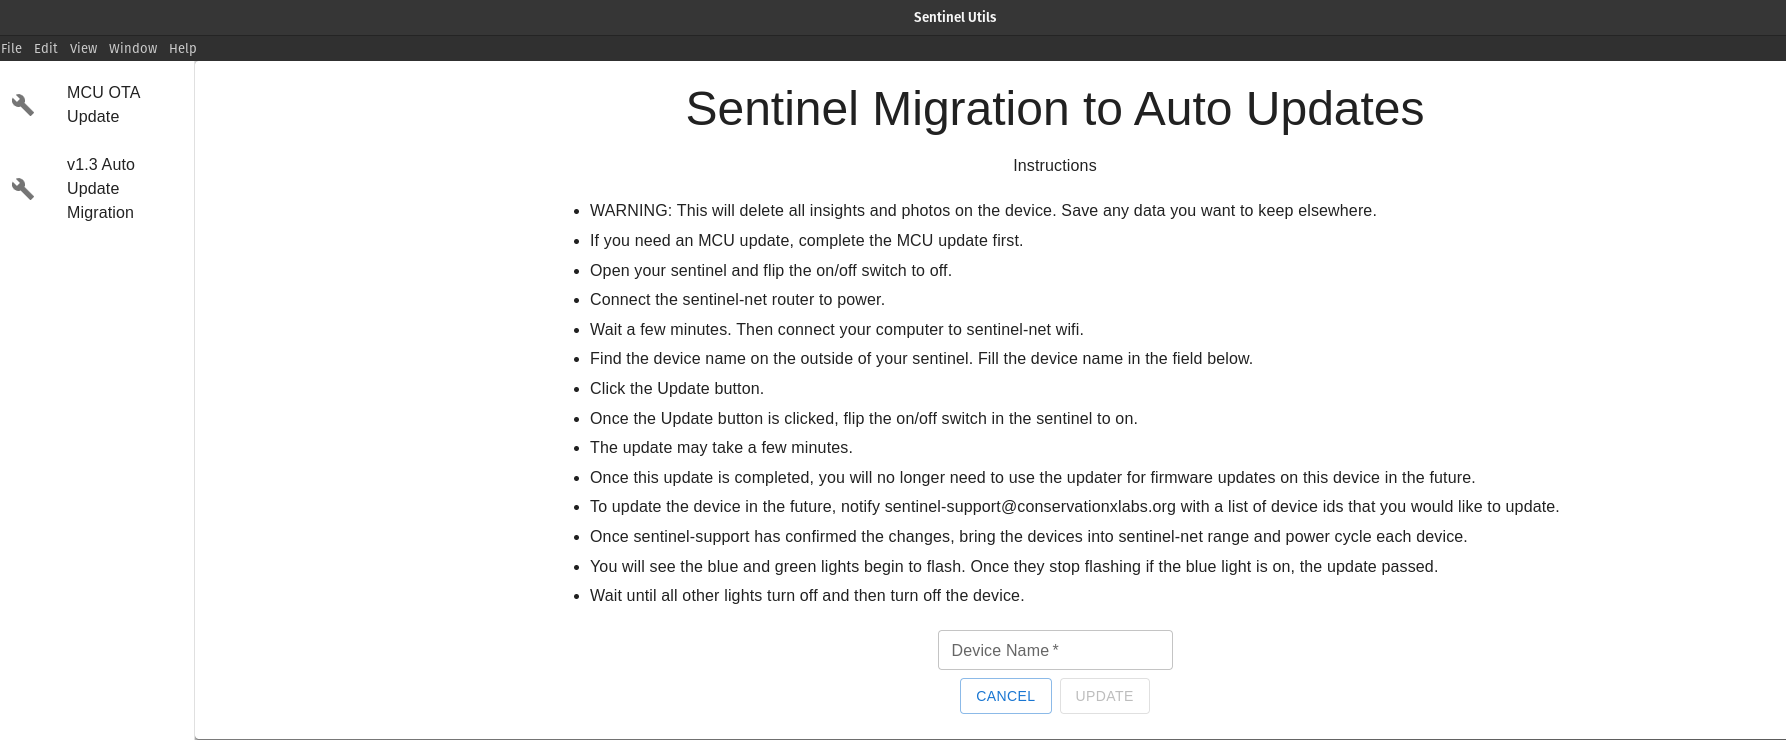
Task: Click the WARNING line about deleting insights
Action: pos(982,211)
